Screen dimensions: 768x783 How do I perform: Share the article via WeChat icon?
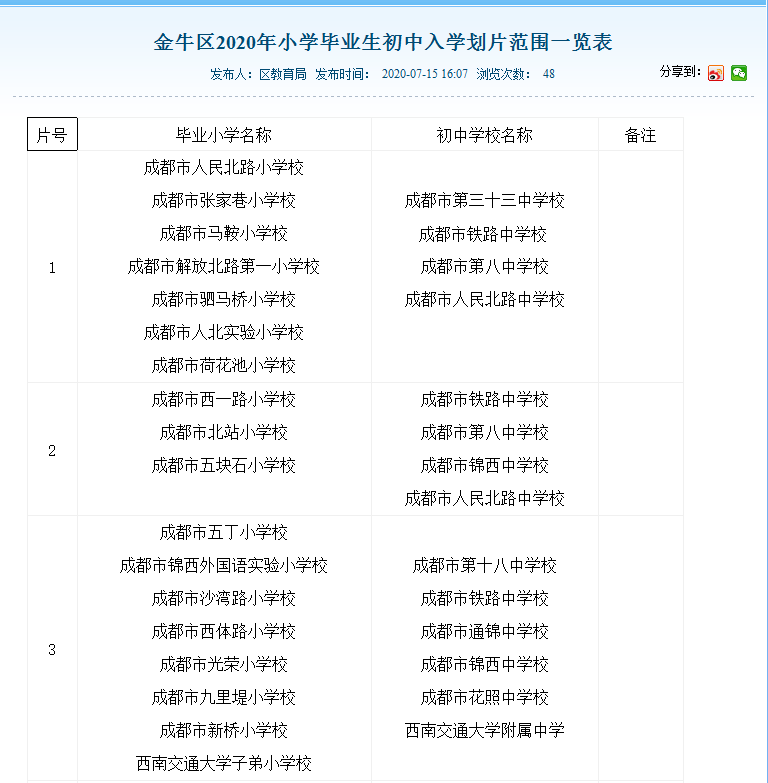(739, 73)
